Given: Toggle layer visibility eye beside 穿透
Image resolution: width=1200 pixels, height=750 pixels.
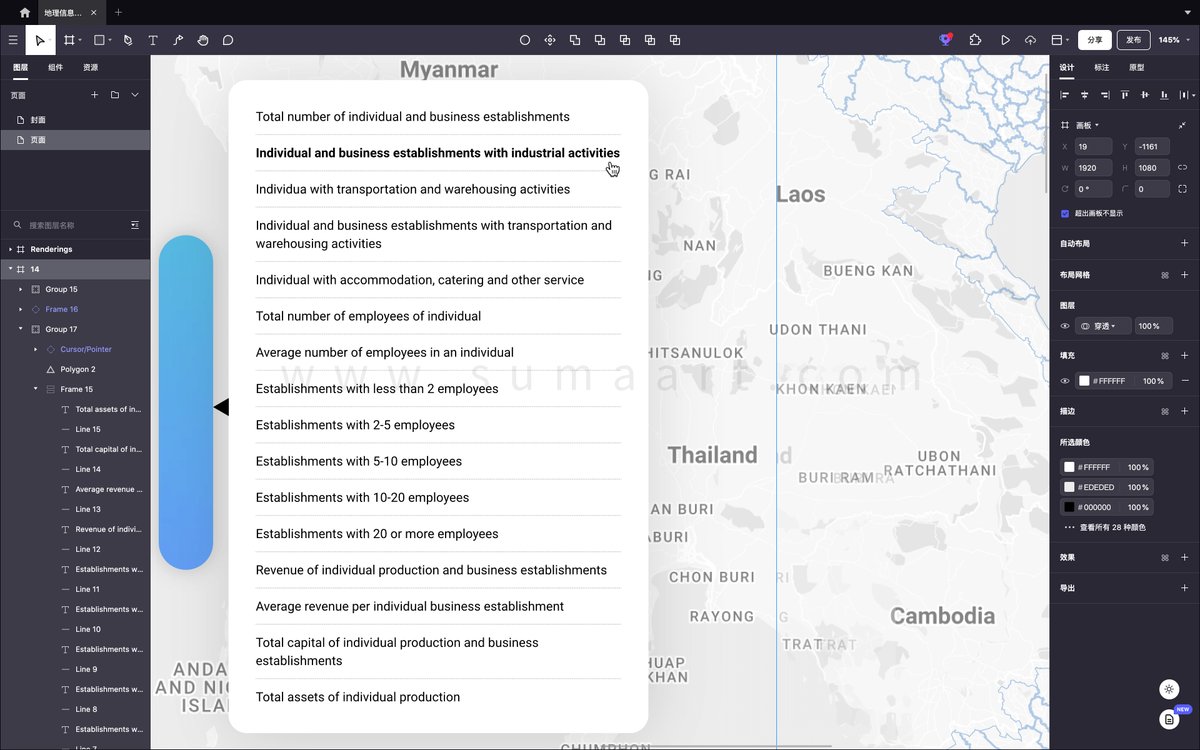Looking at the screenshot, I should tap(1065, 326).
